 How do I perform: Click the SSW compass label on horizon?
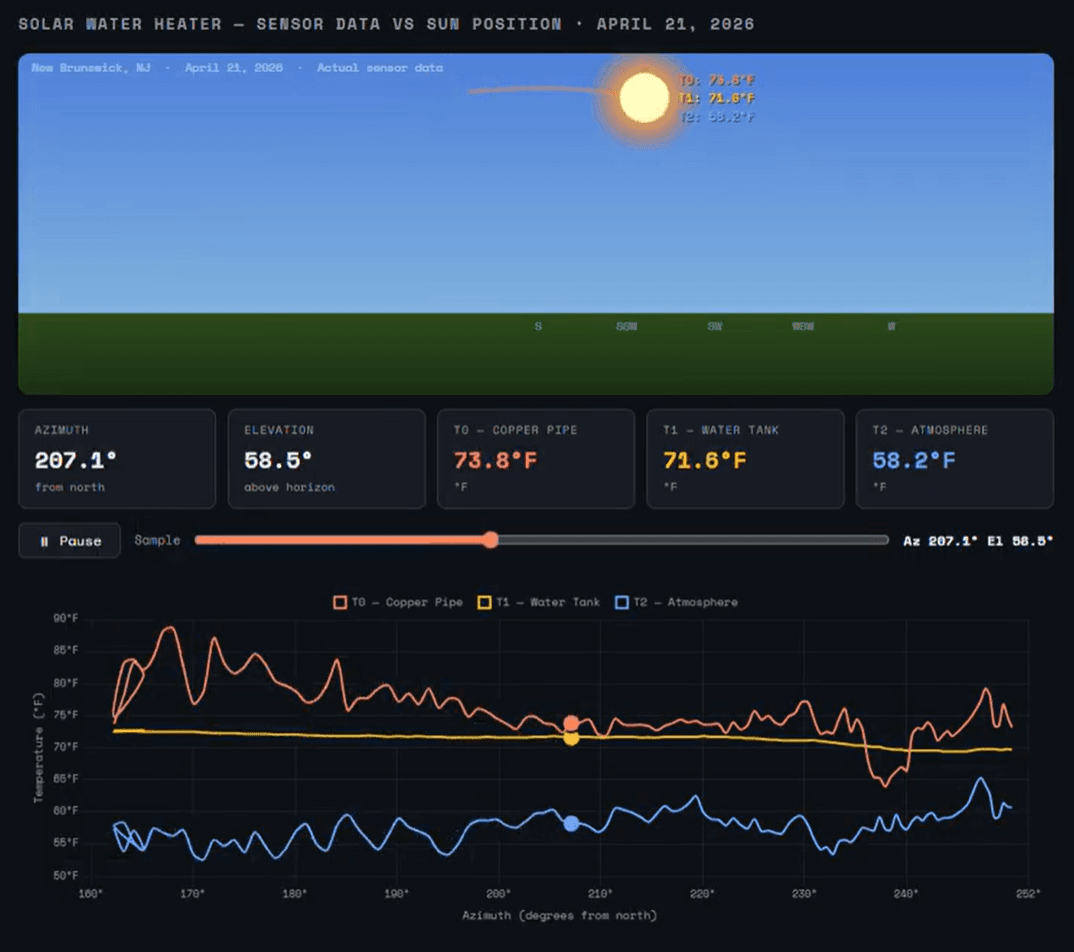click(x=627, y=326)
